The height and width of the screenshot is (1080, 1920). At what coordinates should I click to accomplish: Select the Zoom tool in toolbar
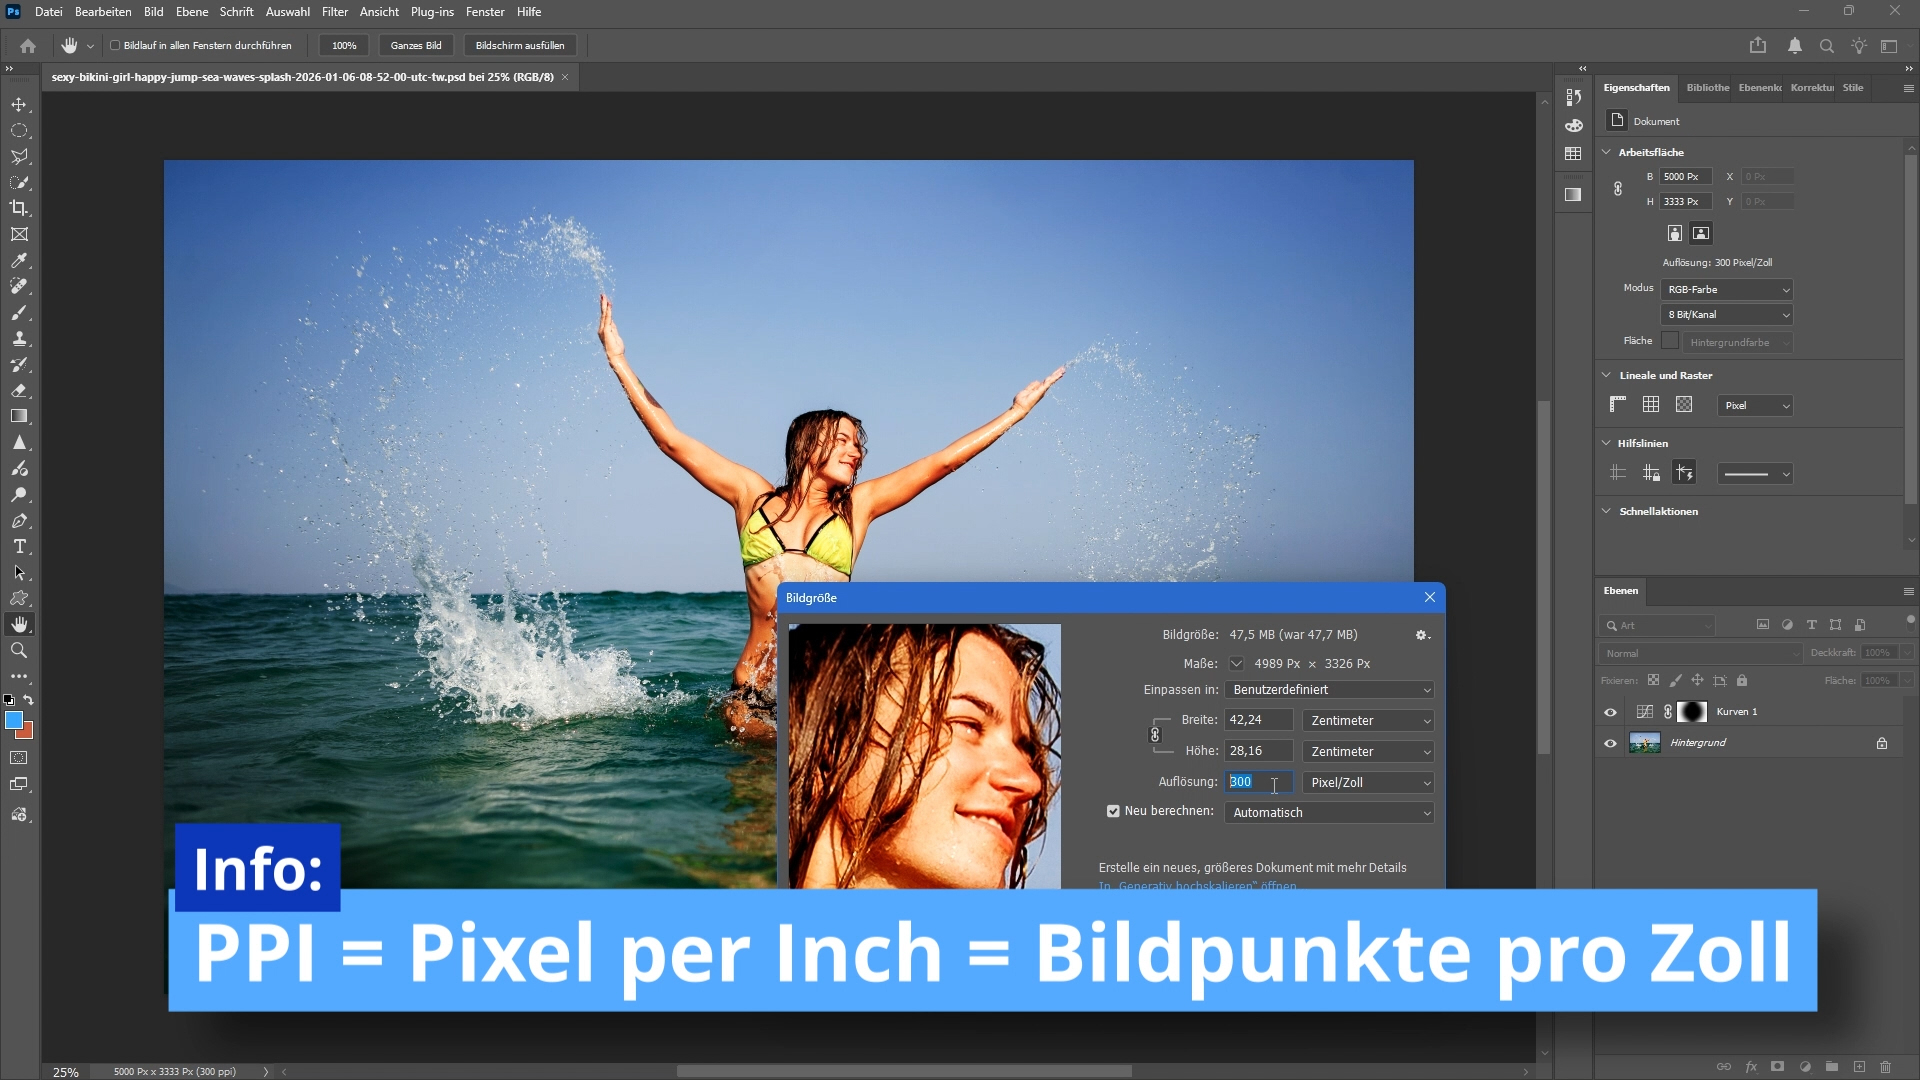19,650
